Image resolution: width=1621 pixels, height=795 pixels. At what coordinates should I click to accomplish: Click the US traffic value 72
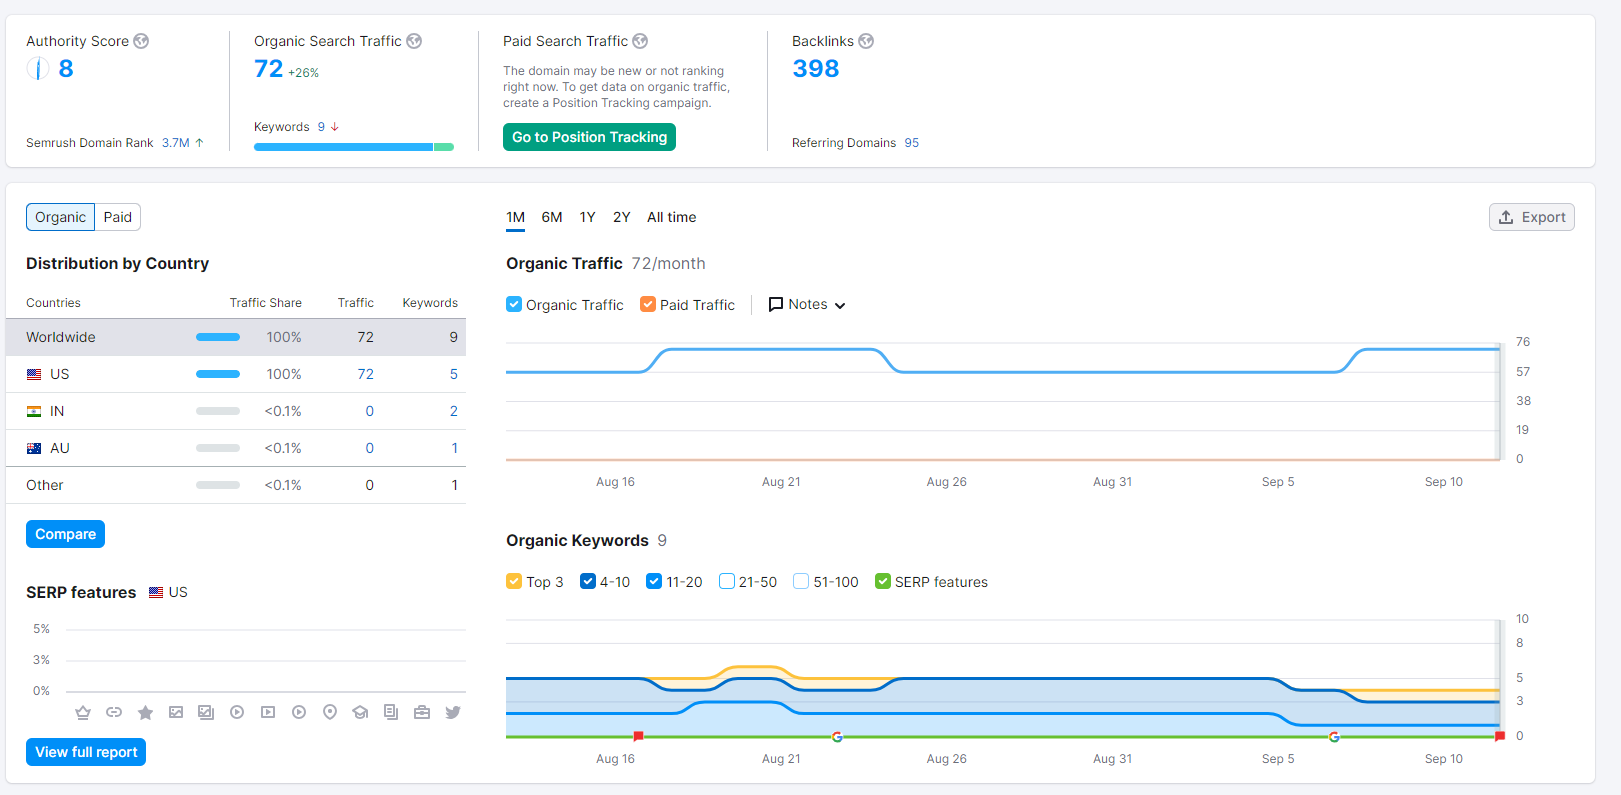click(x=366, y=374)
